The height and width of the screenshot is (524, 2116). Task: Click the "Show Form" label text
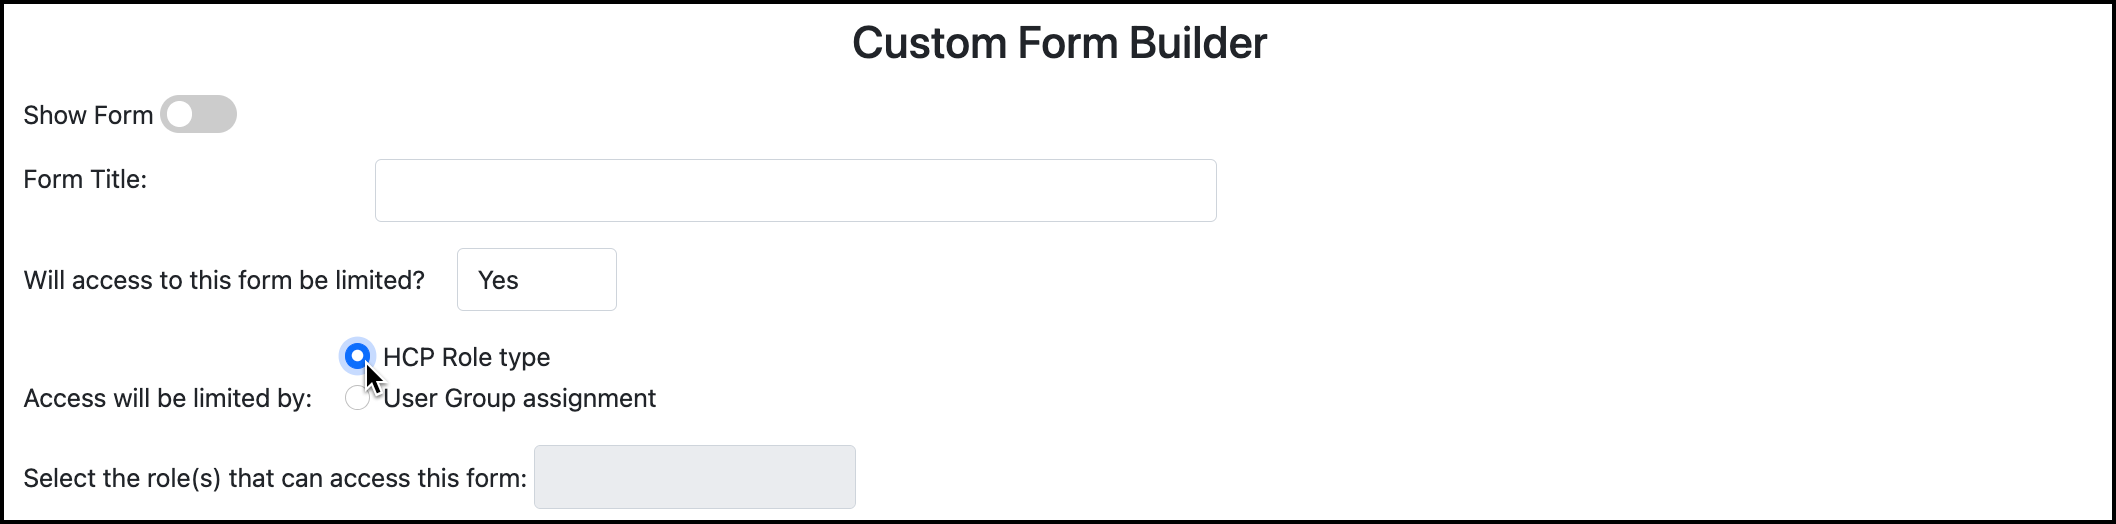point(88,115)
